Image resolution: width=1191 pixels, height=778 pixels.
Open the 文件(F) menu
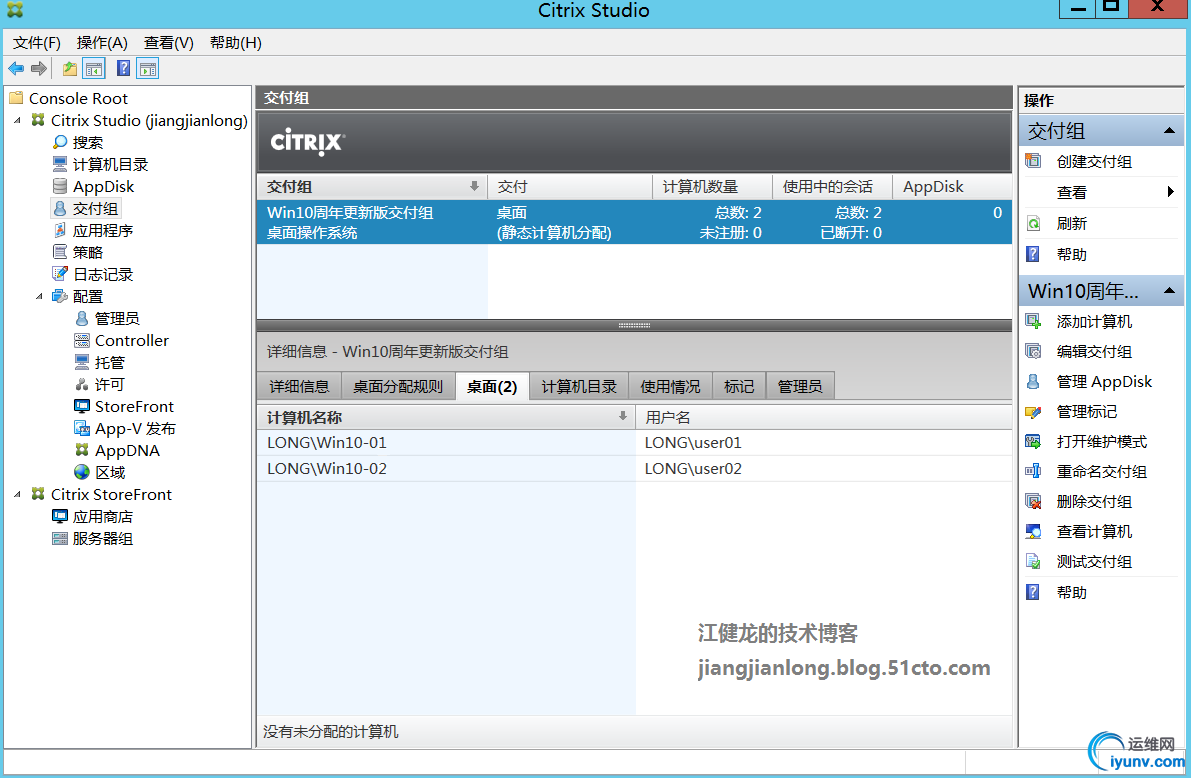36,43
